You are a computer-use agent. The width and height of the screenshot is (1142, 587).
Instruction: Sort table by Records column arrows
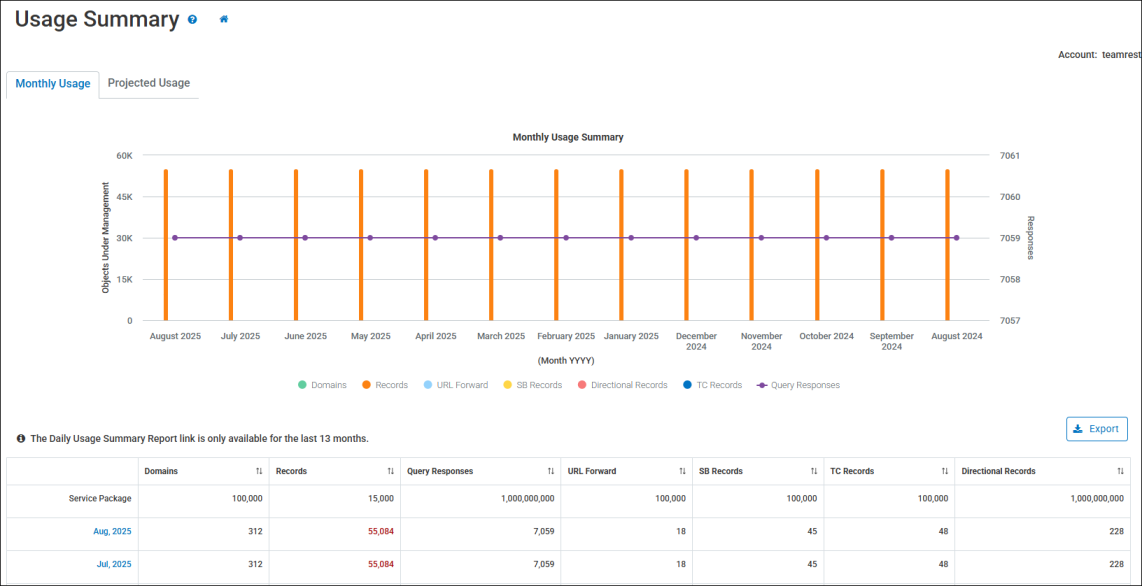(391, 471)
